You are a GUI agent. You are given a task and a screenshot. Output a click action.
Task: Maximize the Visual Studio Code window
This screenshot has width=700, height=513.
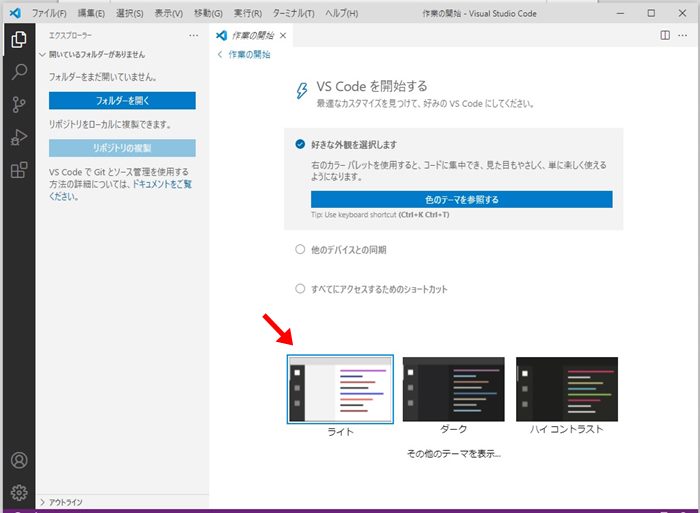click(651, 13)
